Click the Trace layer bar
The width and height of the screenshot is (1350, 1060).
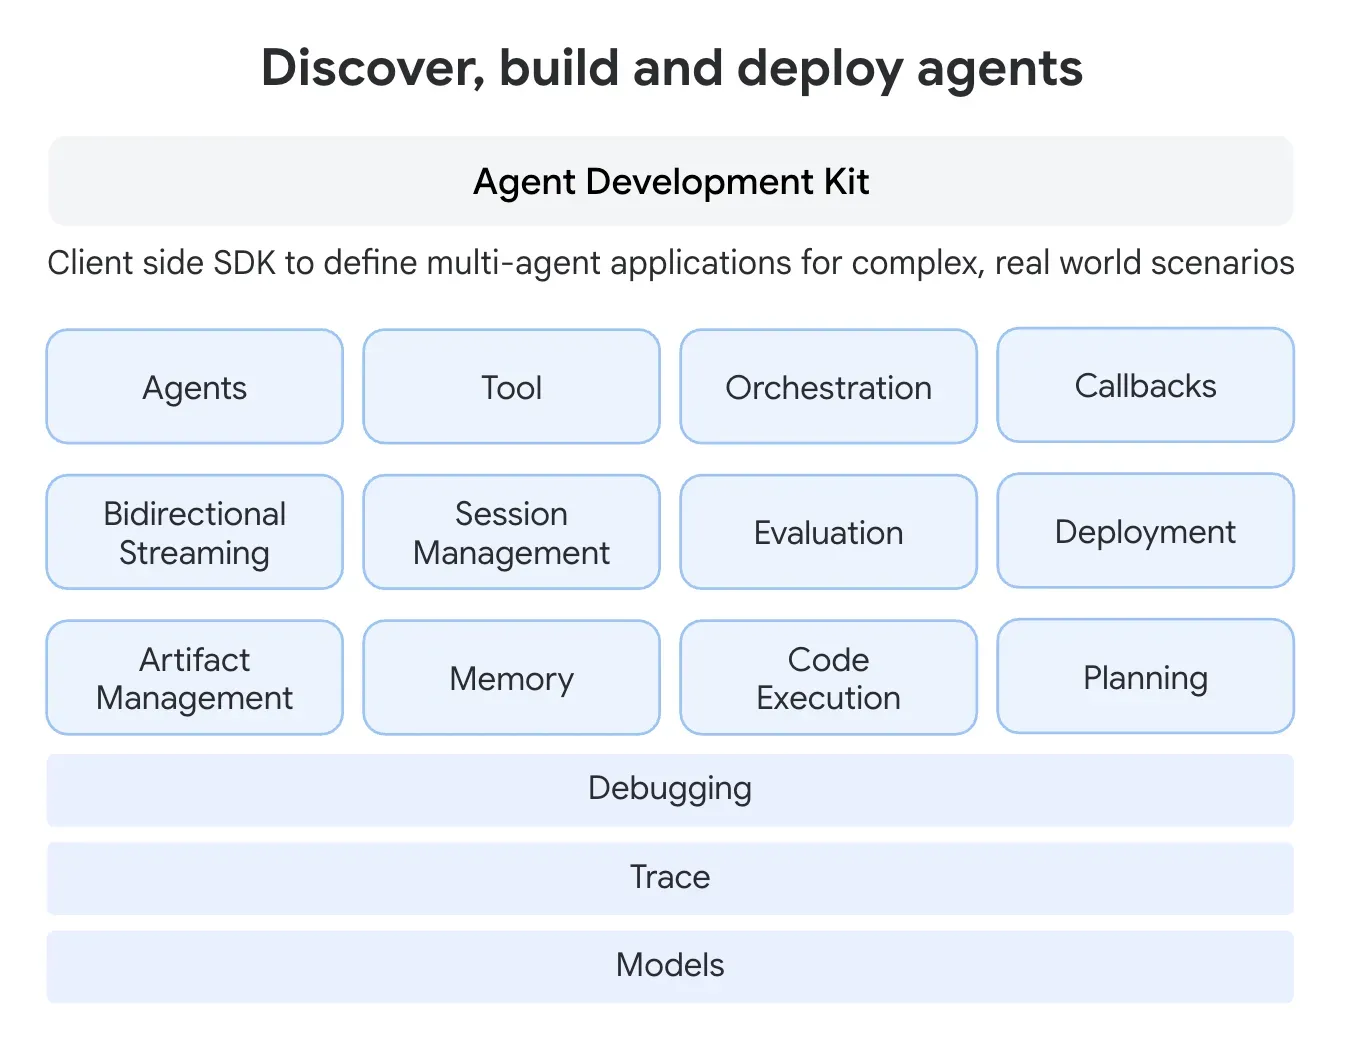[670, 877]
